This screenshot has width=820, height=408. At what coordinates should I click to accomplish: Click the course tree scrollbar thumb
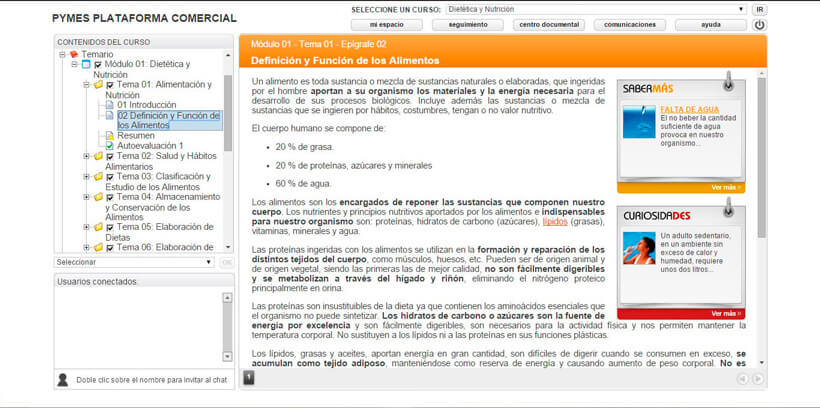[227, 112]
